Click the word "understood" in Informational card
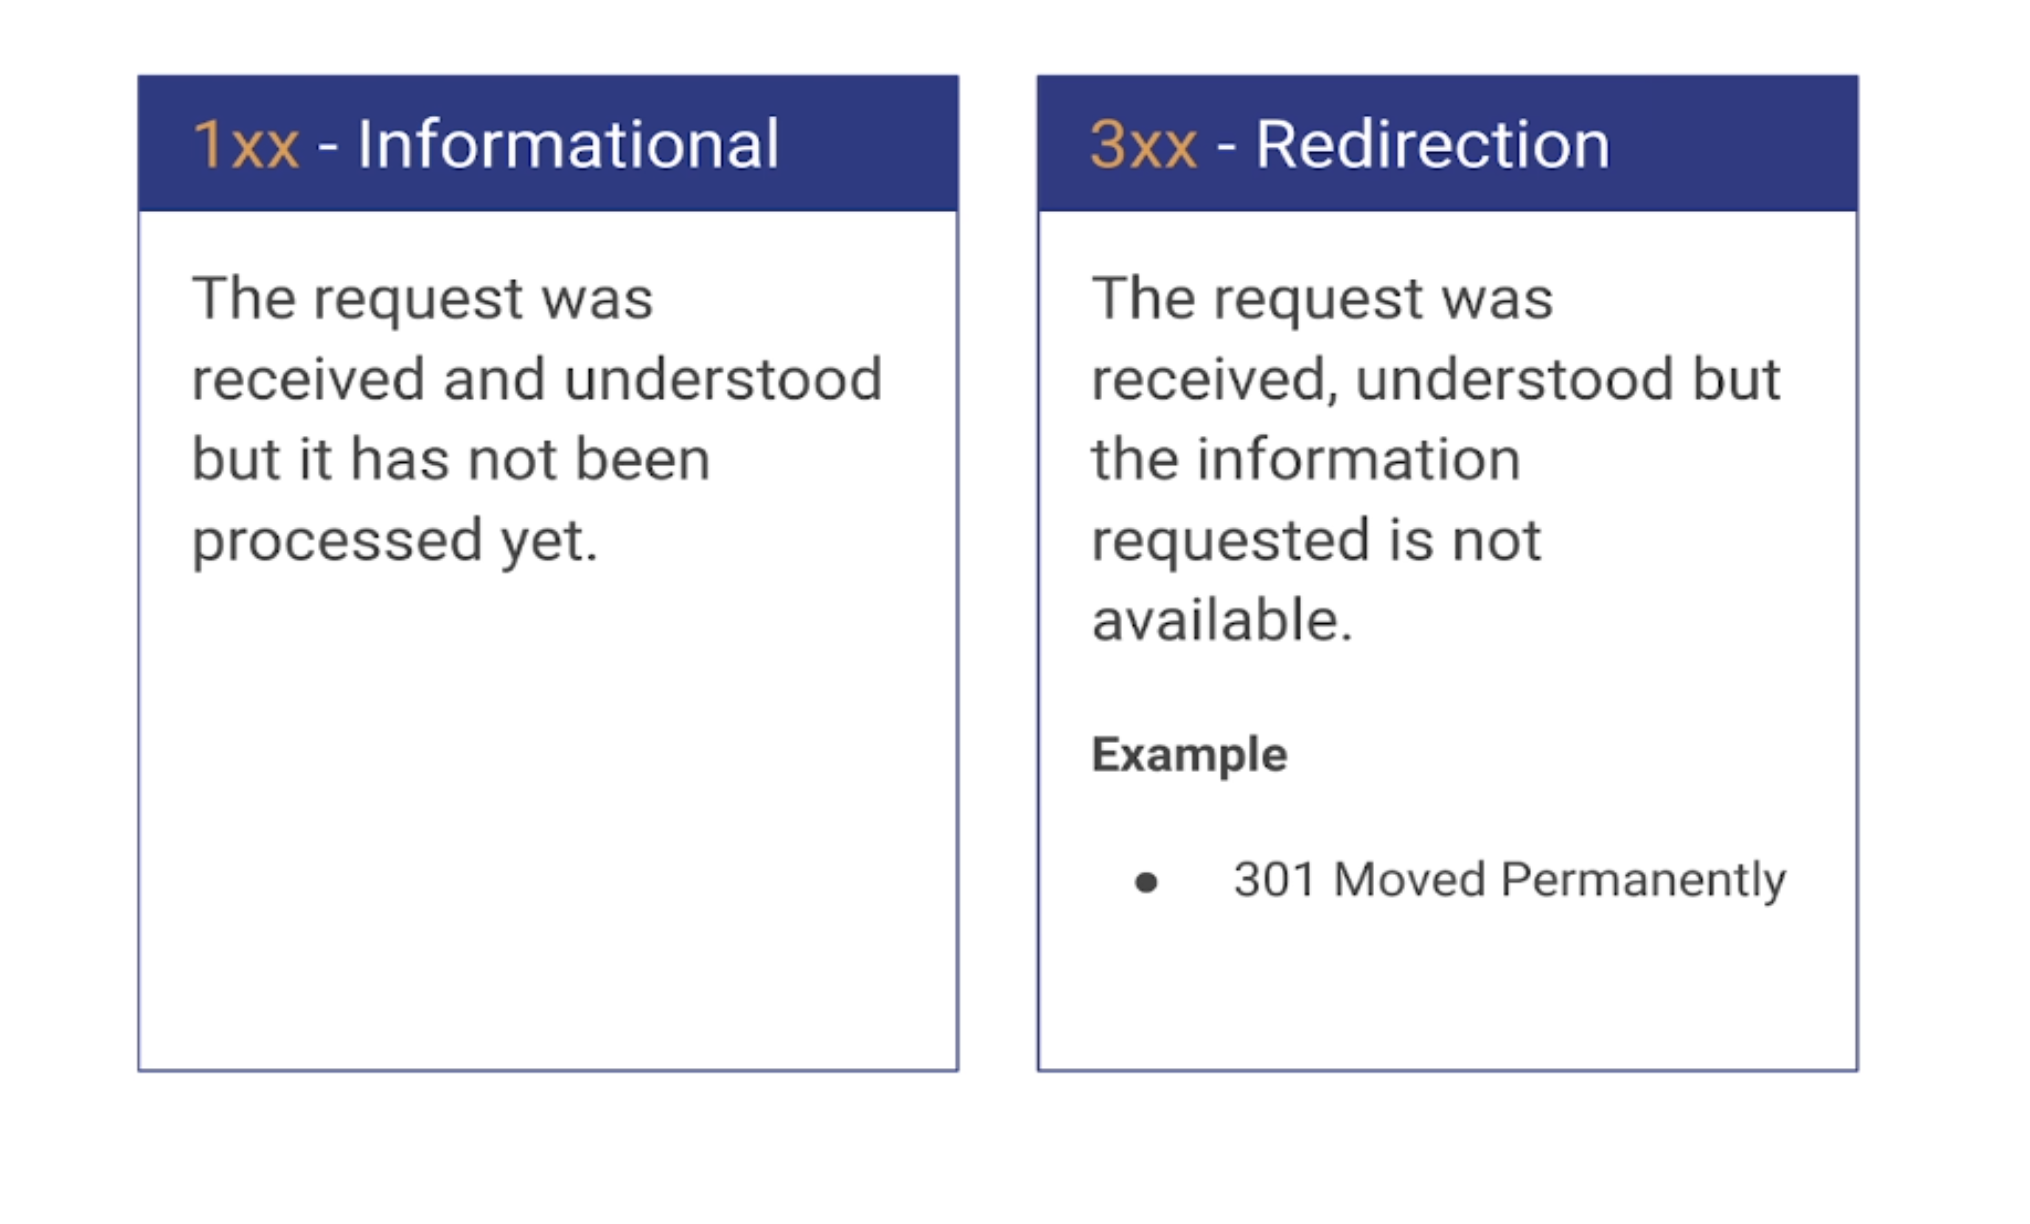 point(722,380)
